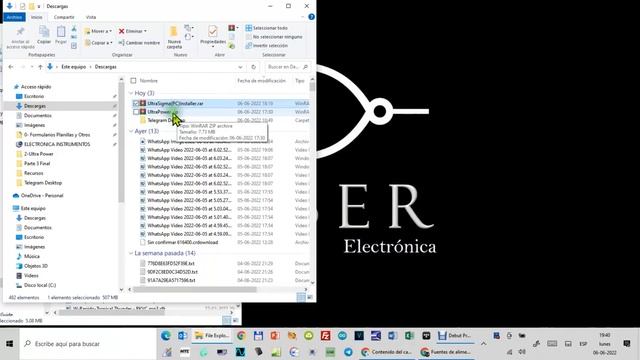The width and height of the screenshot is (640, 360).
Task: Open ELECTRONICA INSTRUMENTOS folder in sidebar
Action: pyautogui.click(x=57, y=144)
